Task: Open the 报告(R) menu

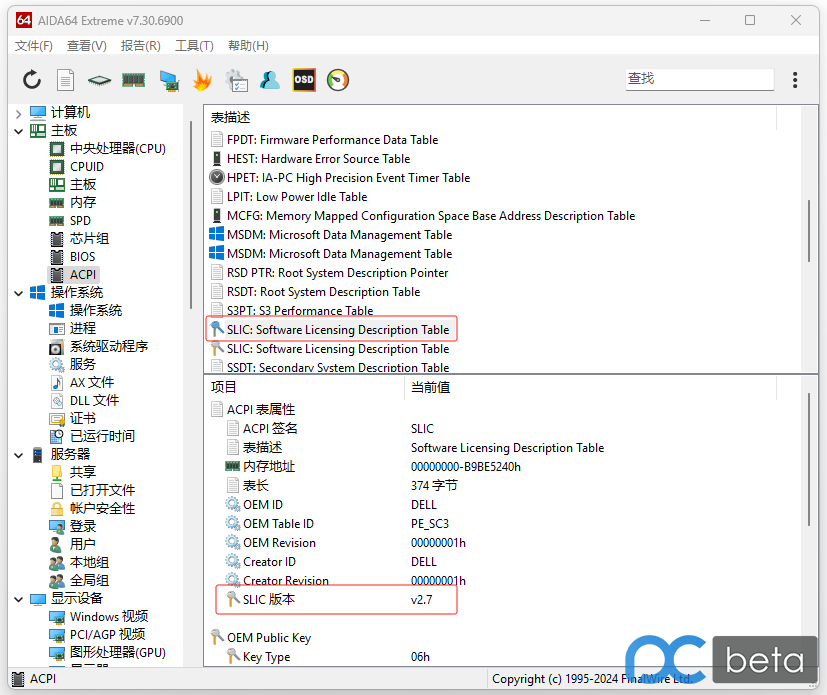Action: (140, 46)
